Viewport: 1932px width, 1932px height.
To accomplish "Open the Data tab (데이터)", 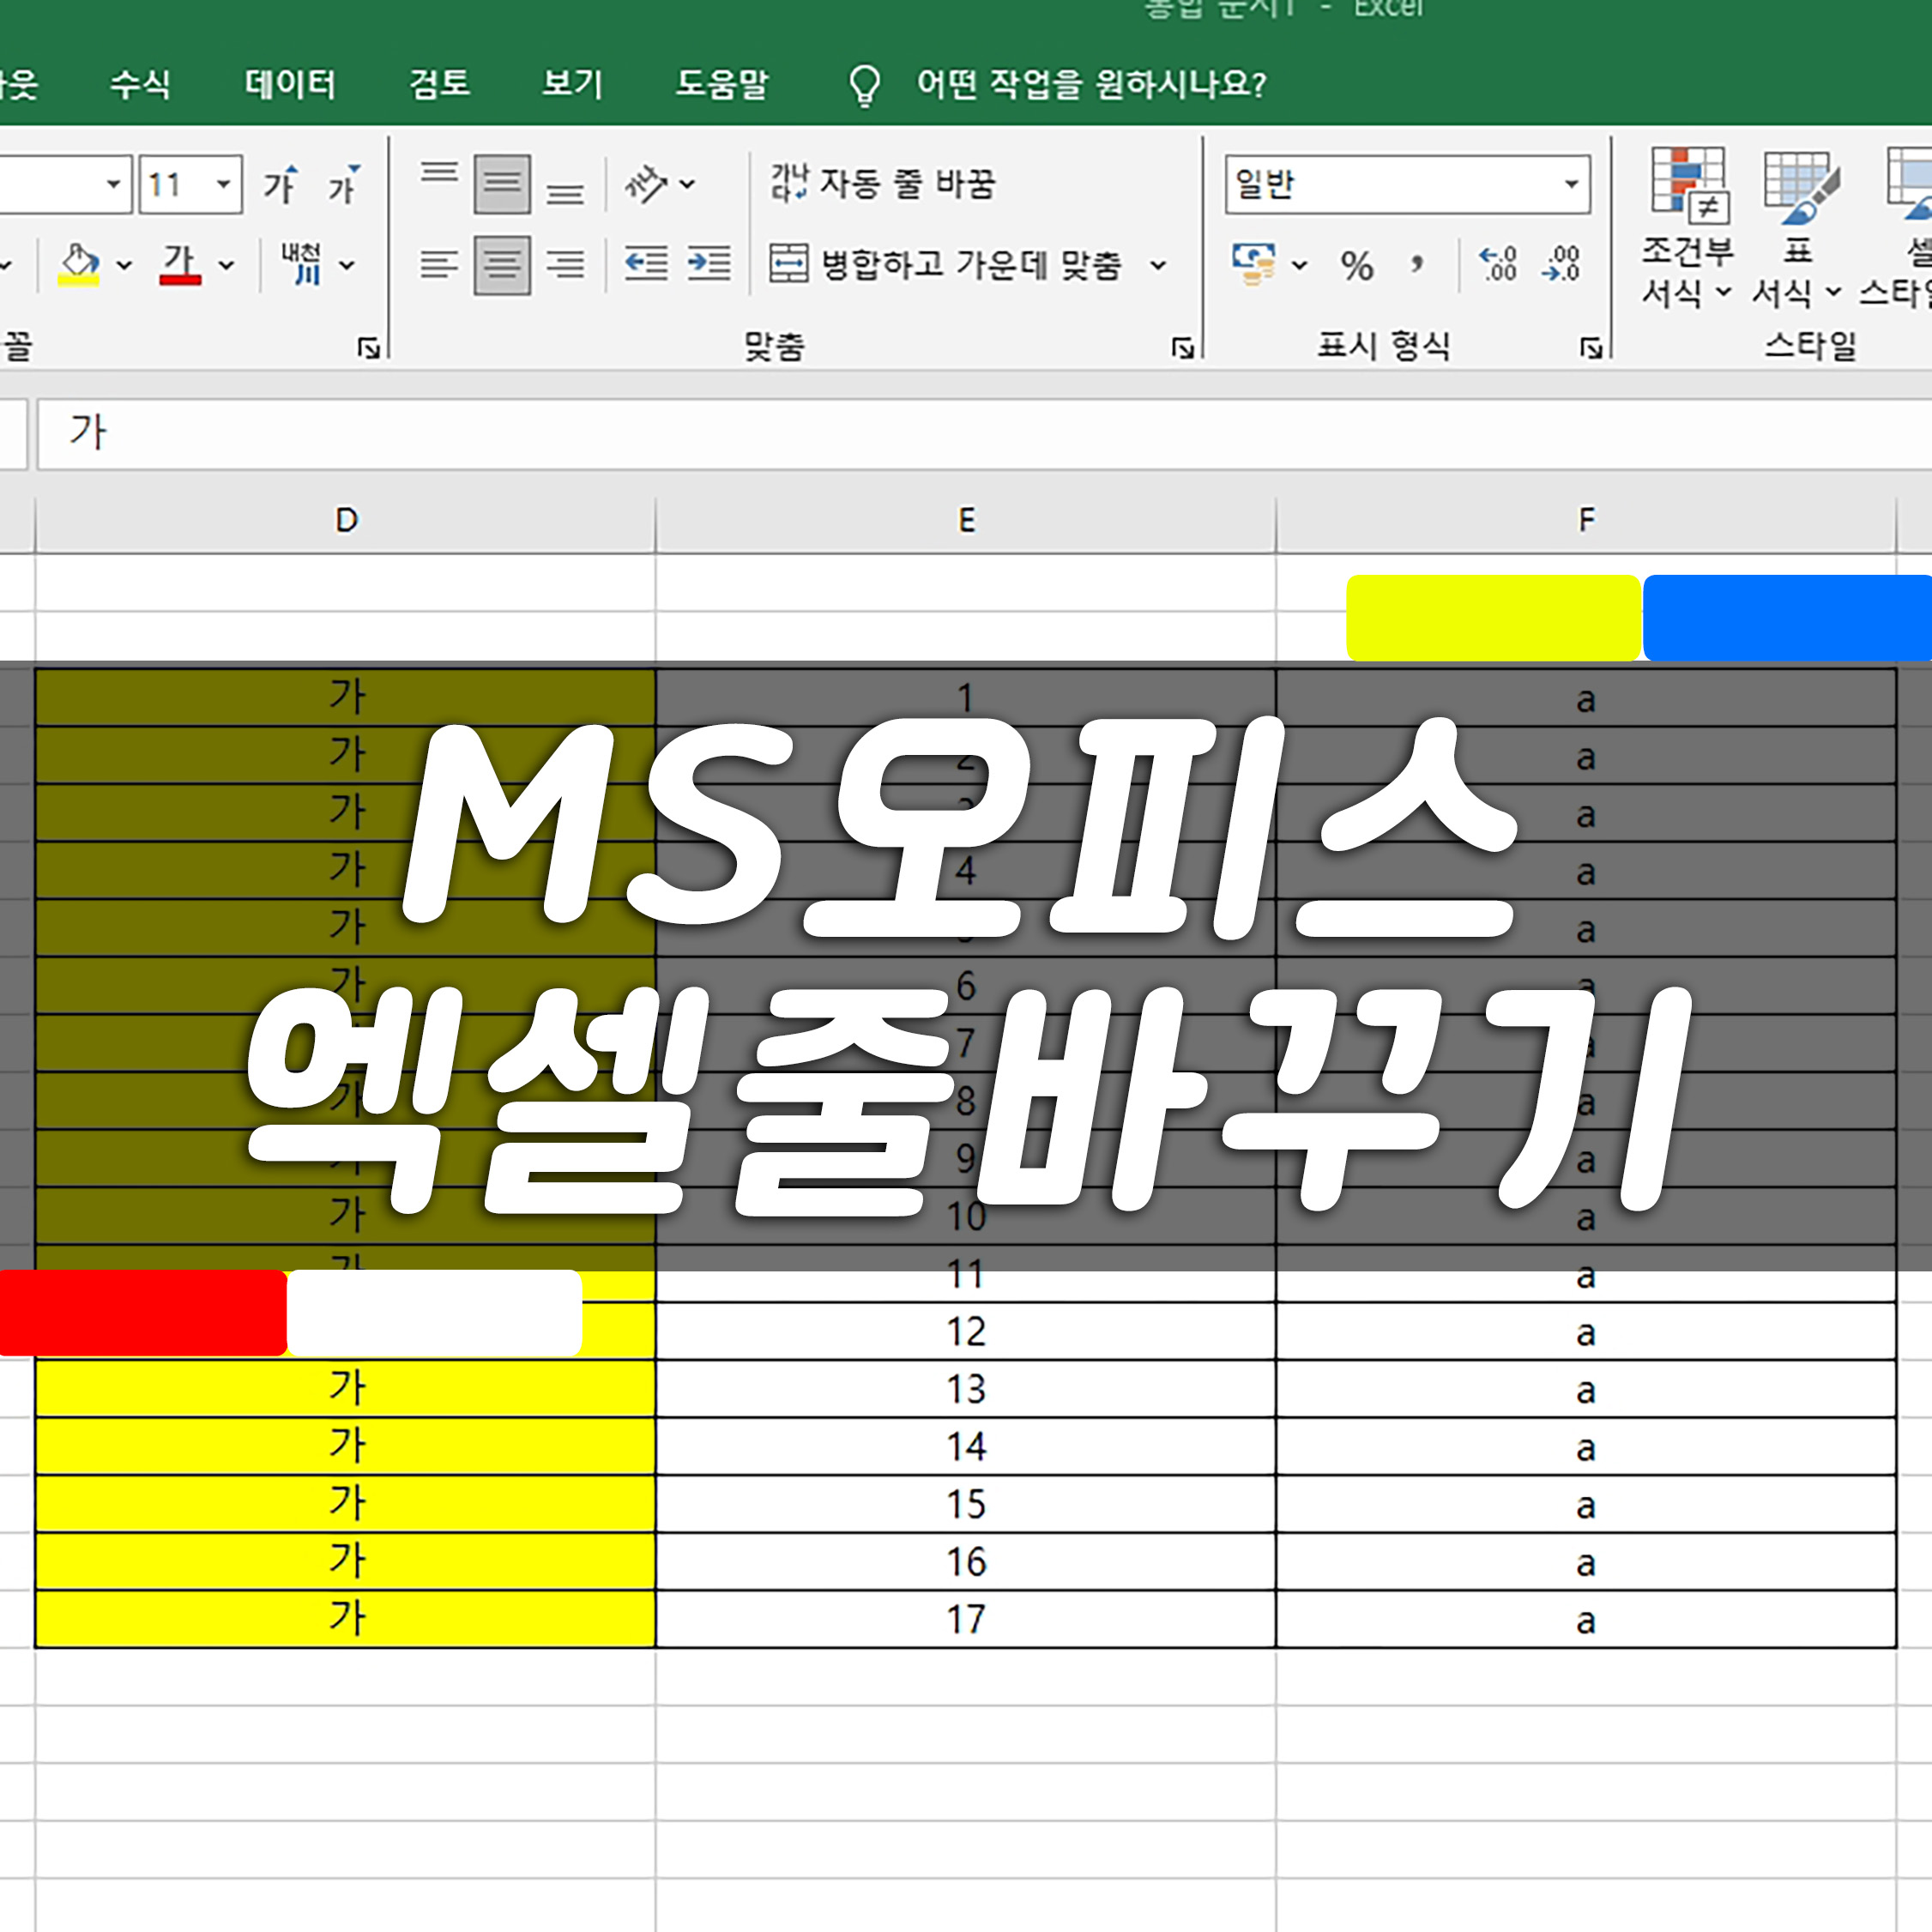I will 290,83.
